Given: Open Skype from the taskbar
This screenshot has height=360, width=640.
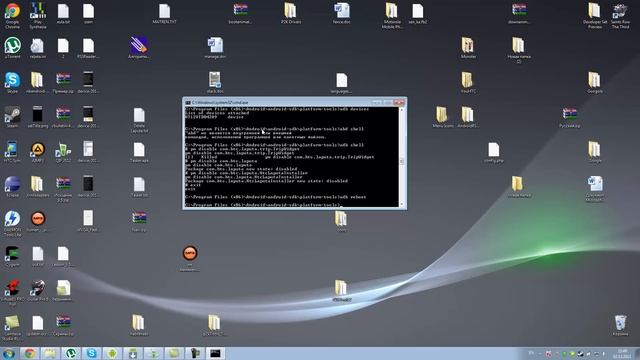Looking at the screenshot, I should (x=91, y=353).
